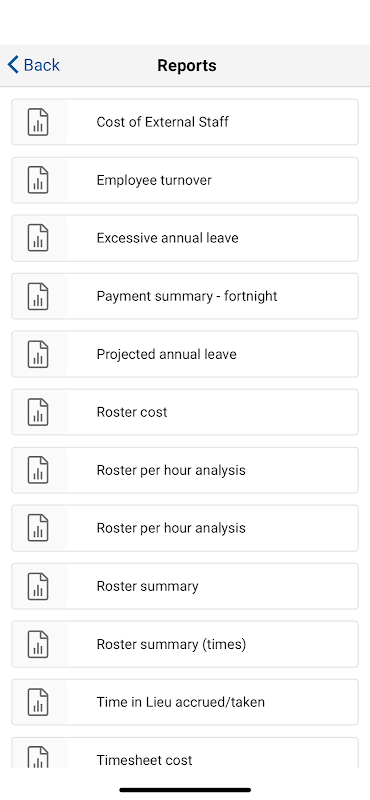The height and width of the screenshot is (800, 370).
Task: Open the first Roster per hour analysis
Action: pos(185,470)
